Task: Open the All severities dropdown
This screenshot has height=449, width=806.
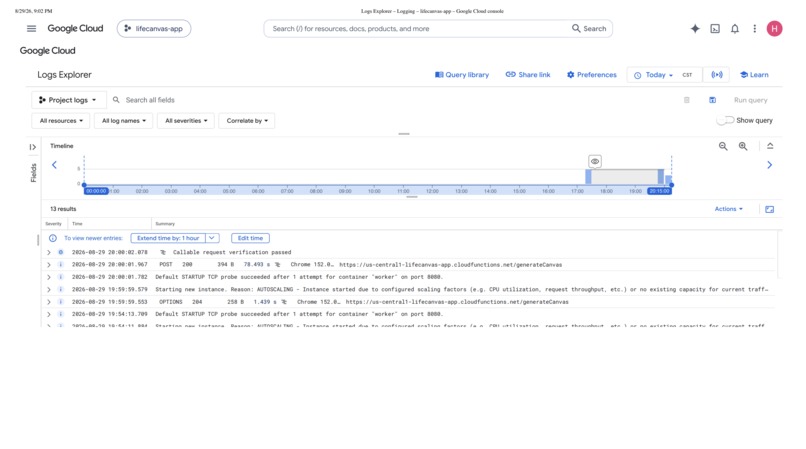Action: click(x=186, y=121)
